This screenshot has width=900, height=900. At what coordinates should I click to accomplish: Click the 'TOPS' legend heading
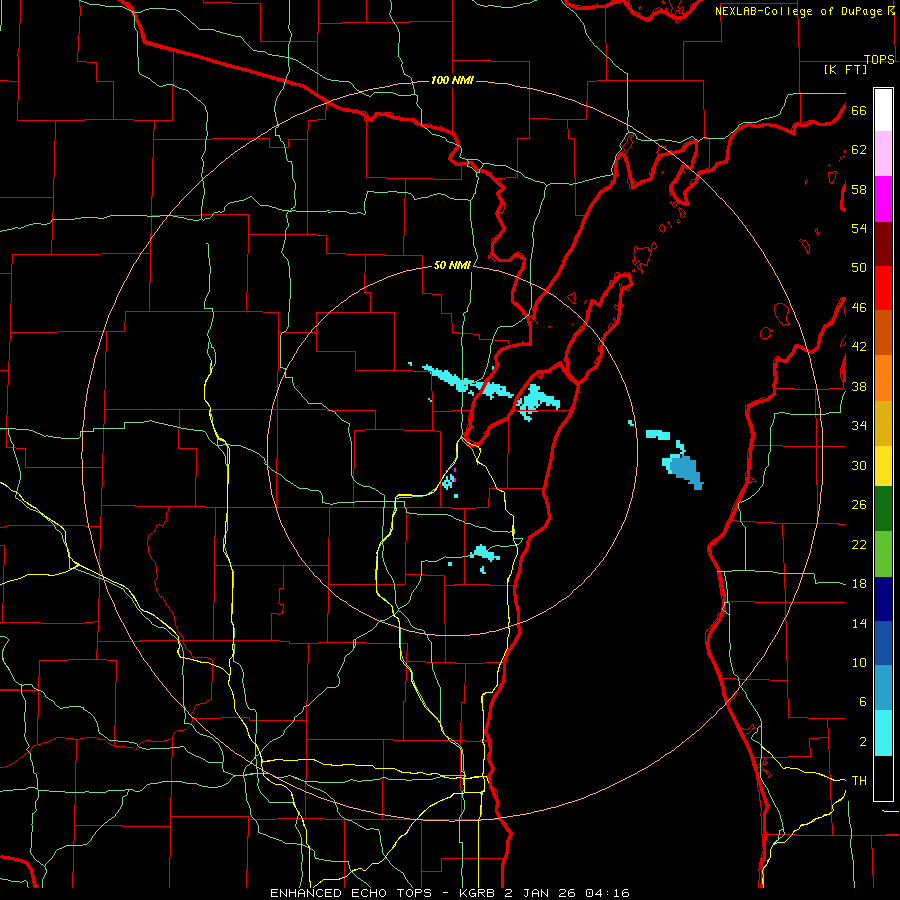pos(879,59)
